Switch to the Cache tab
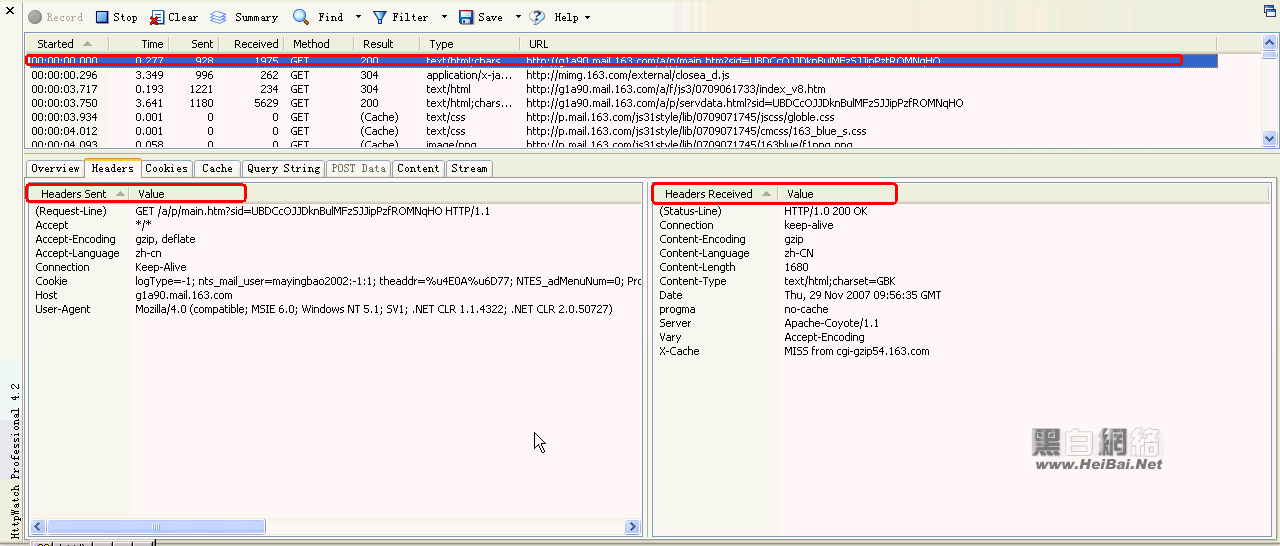1280x546 pixels. click(217, 169)
